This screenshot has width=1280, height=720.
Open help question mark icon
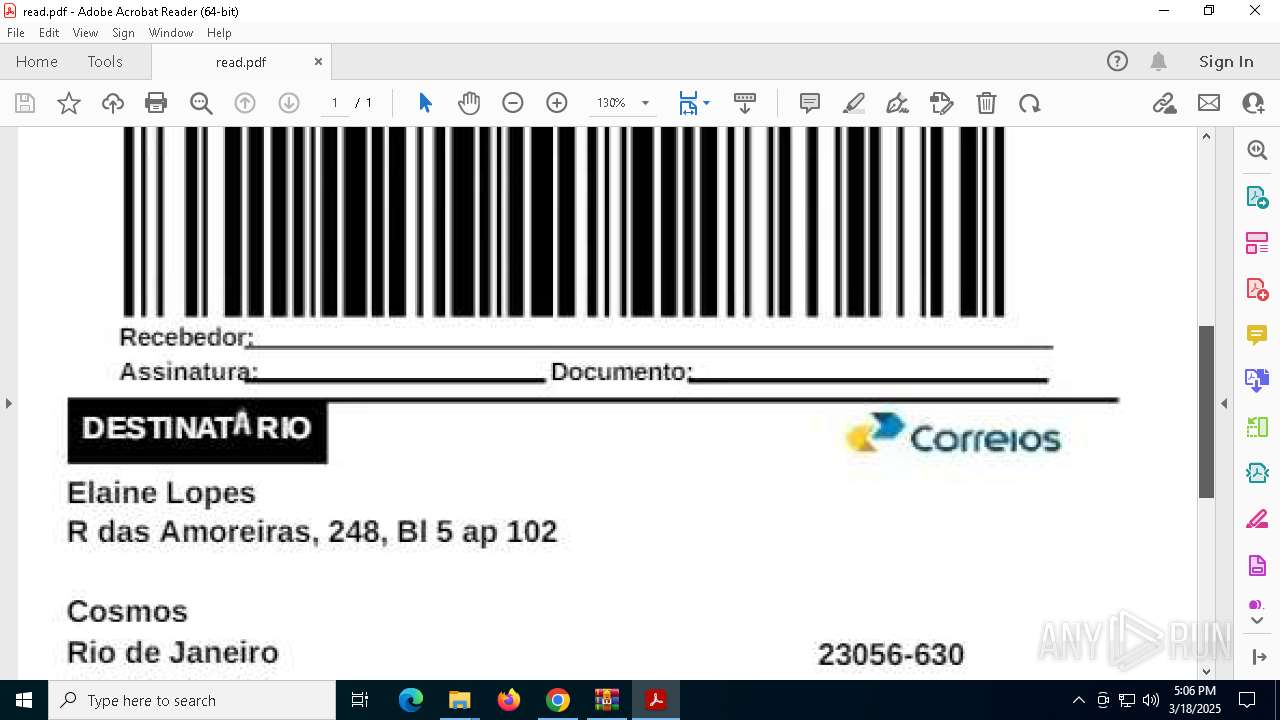click(x=1117, y=61)
